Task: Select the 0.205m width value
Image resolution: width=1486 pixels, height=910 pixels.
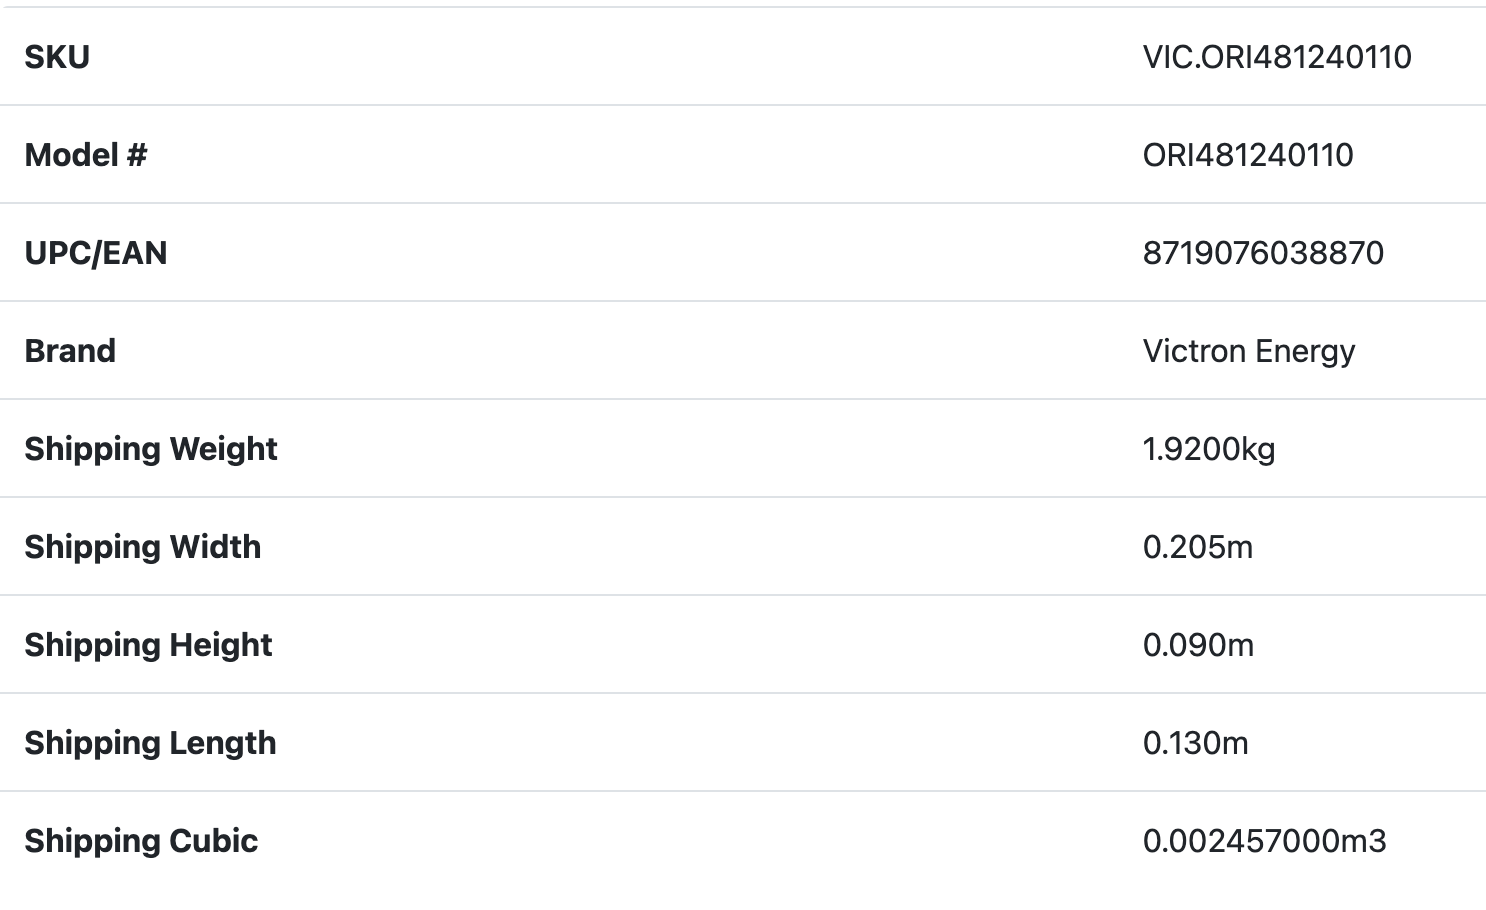Action: (1198, 547)
